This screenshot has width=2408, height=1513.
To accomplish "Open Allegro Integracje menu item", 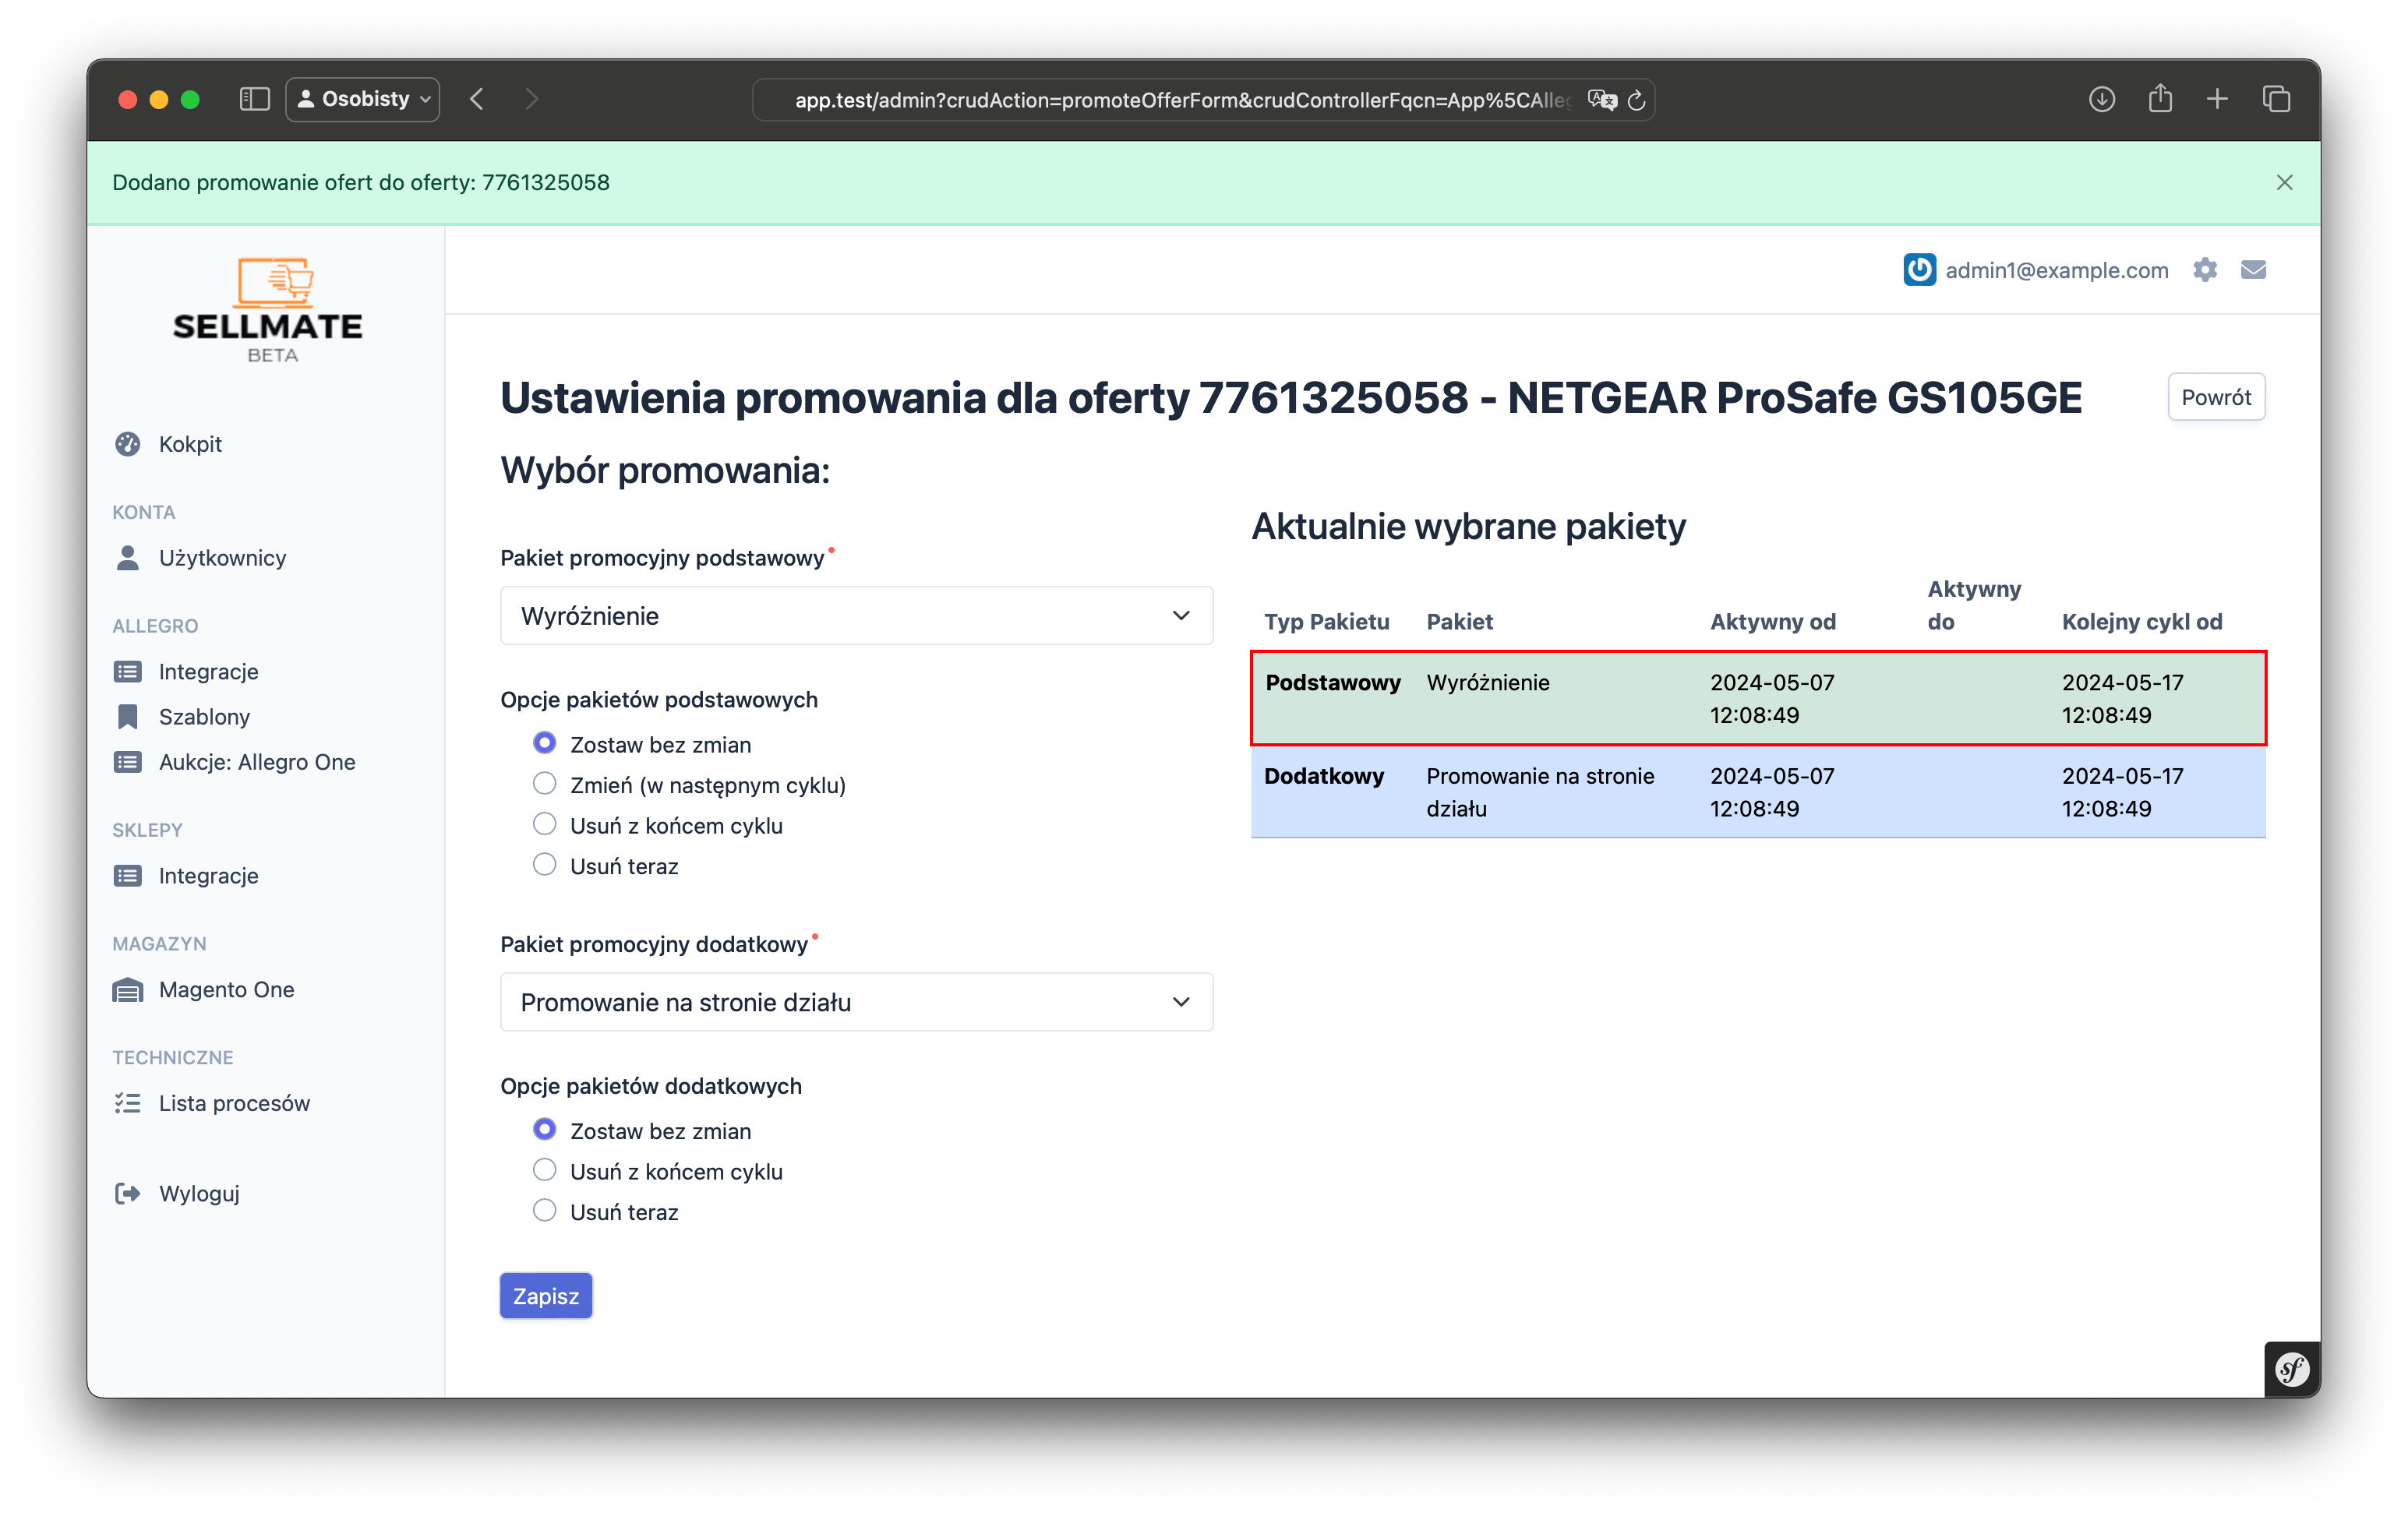I will (208, 672).
